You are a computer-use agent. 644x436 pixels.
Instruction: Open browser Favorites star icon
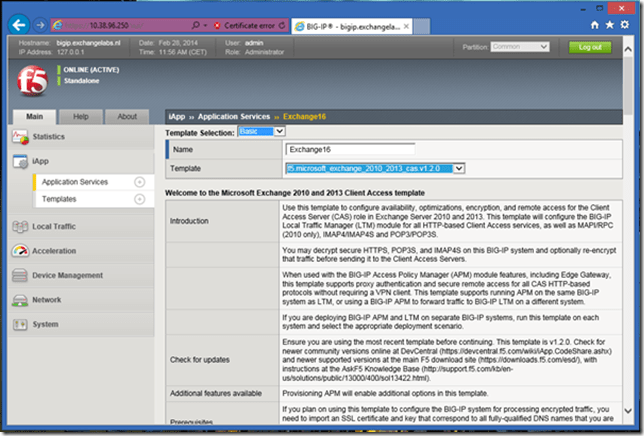(x=614, y=23)
